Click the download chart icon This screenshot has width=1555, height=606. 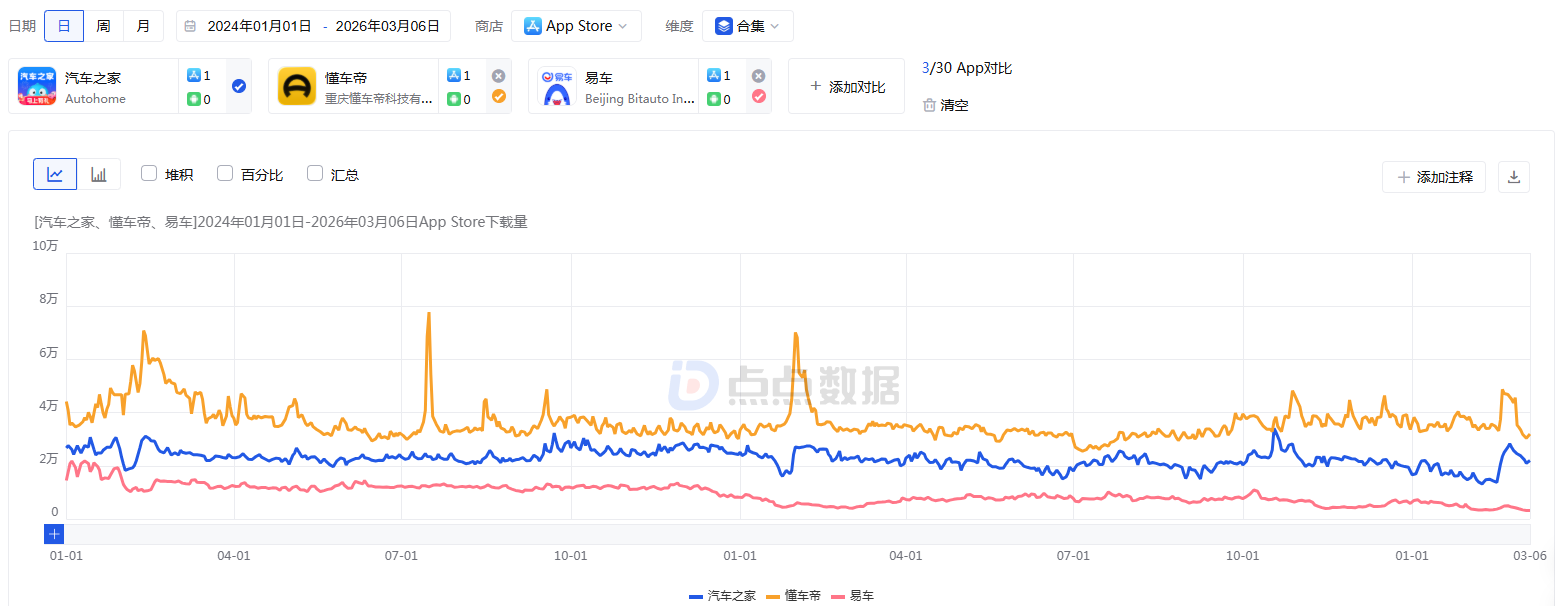(x=1513, y=177)
